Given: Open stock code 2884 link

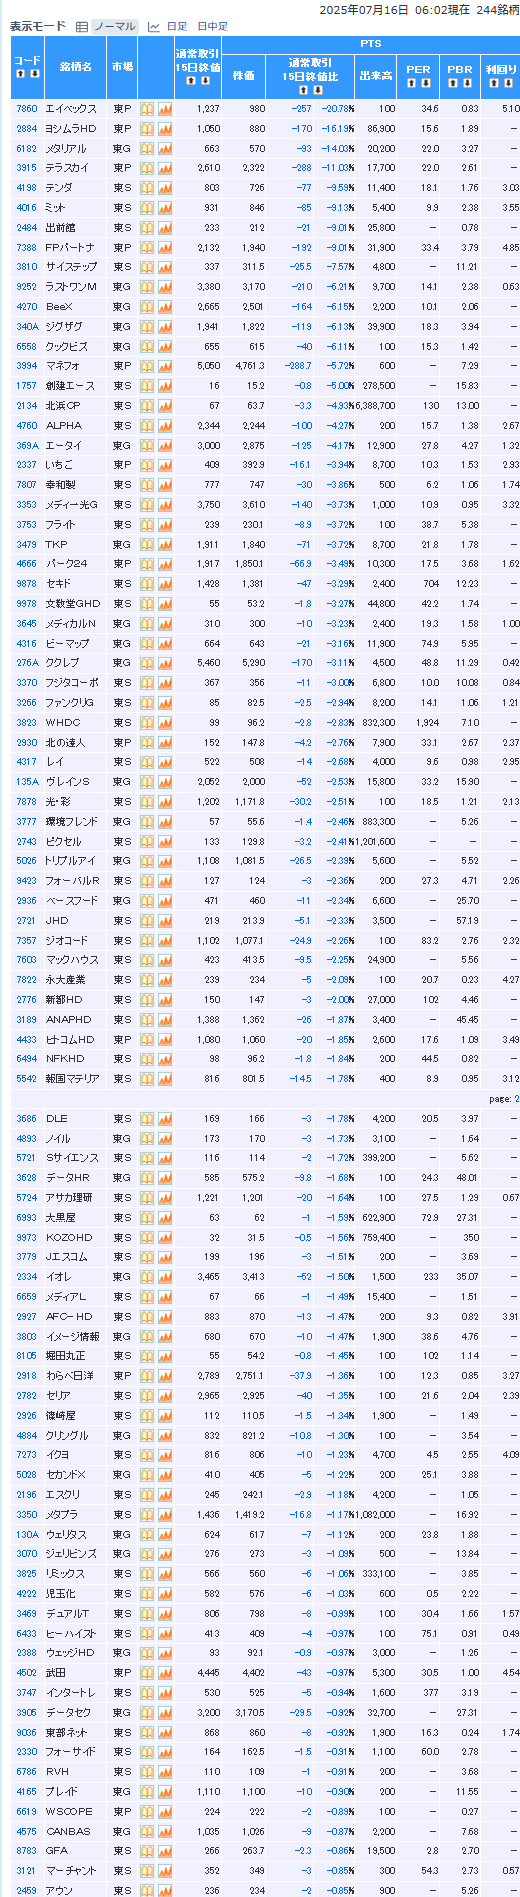Looking at the screenshot, I should click(x=26, y=129).
